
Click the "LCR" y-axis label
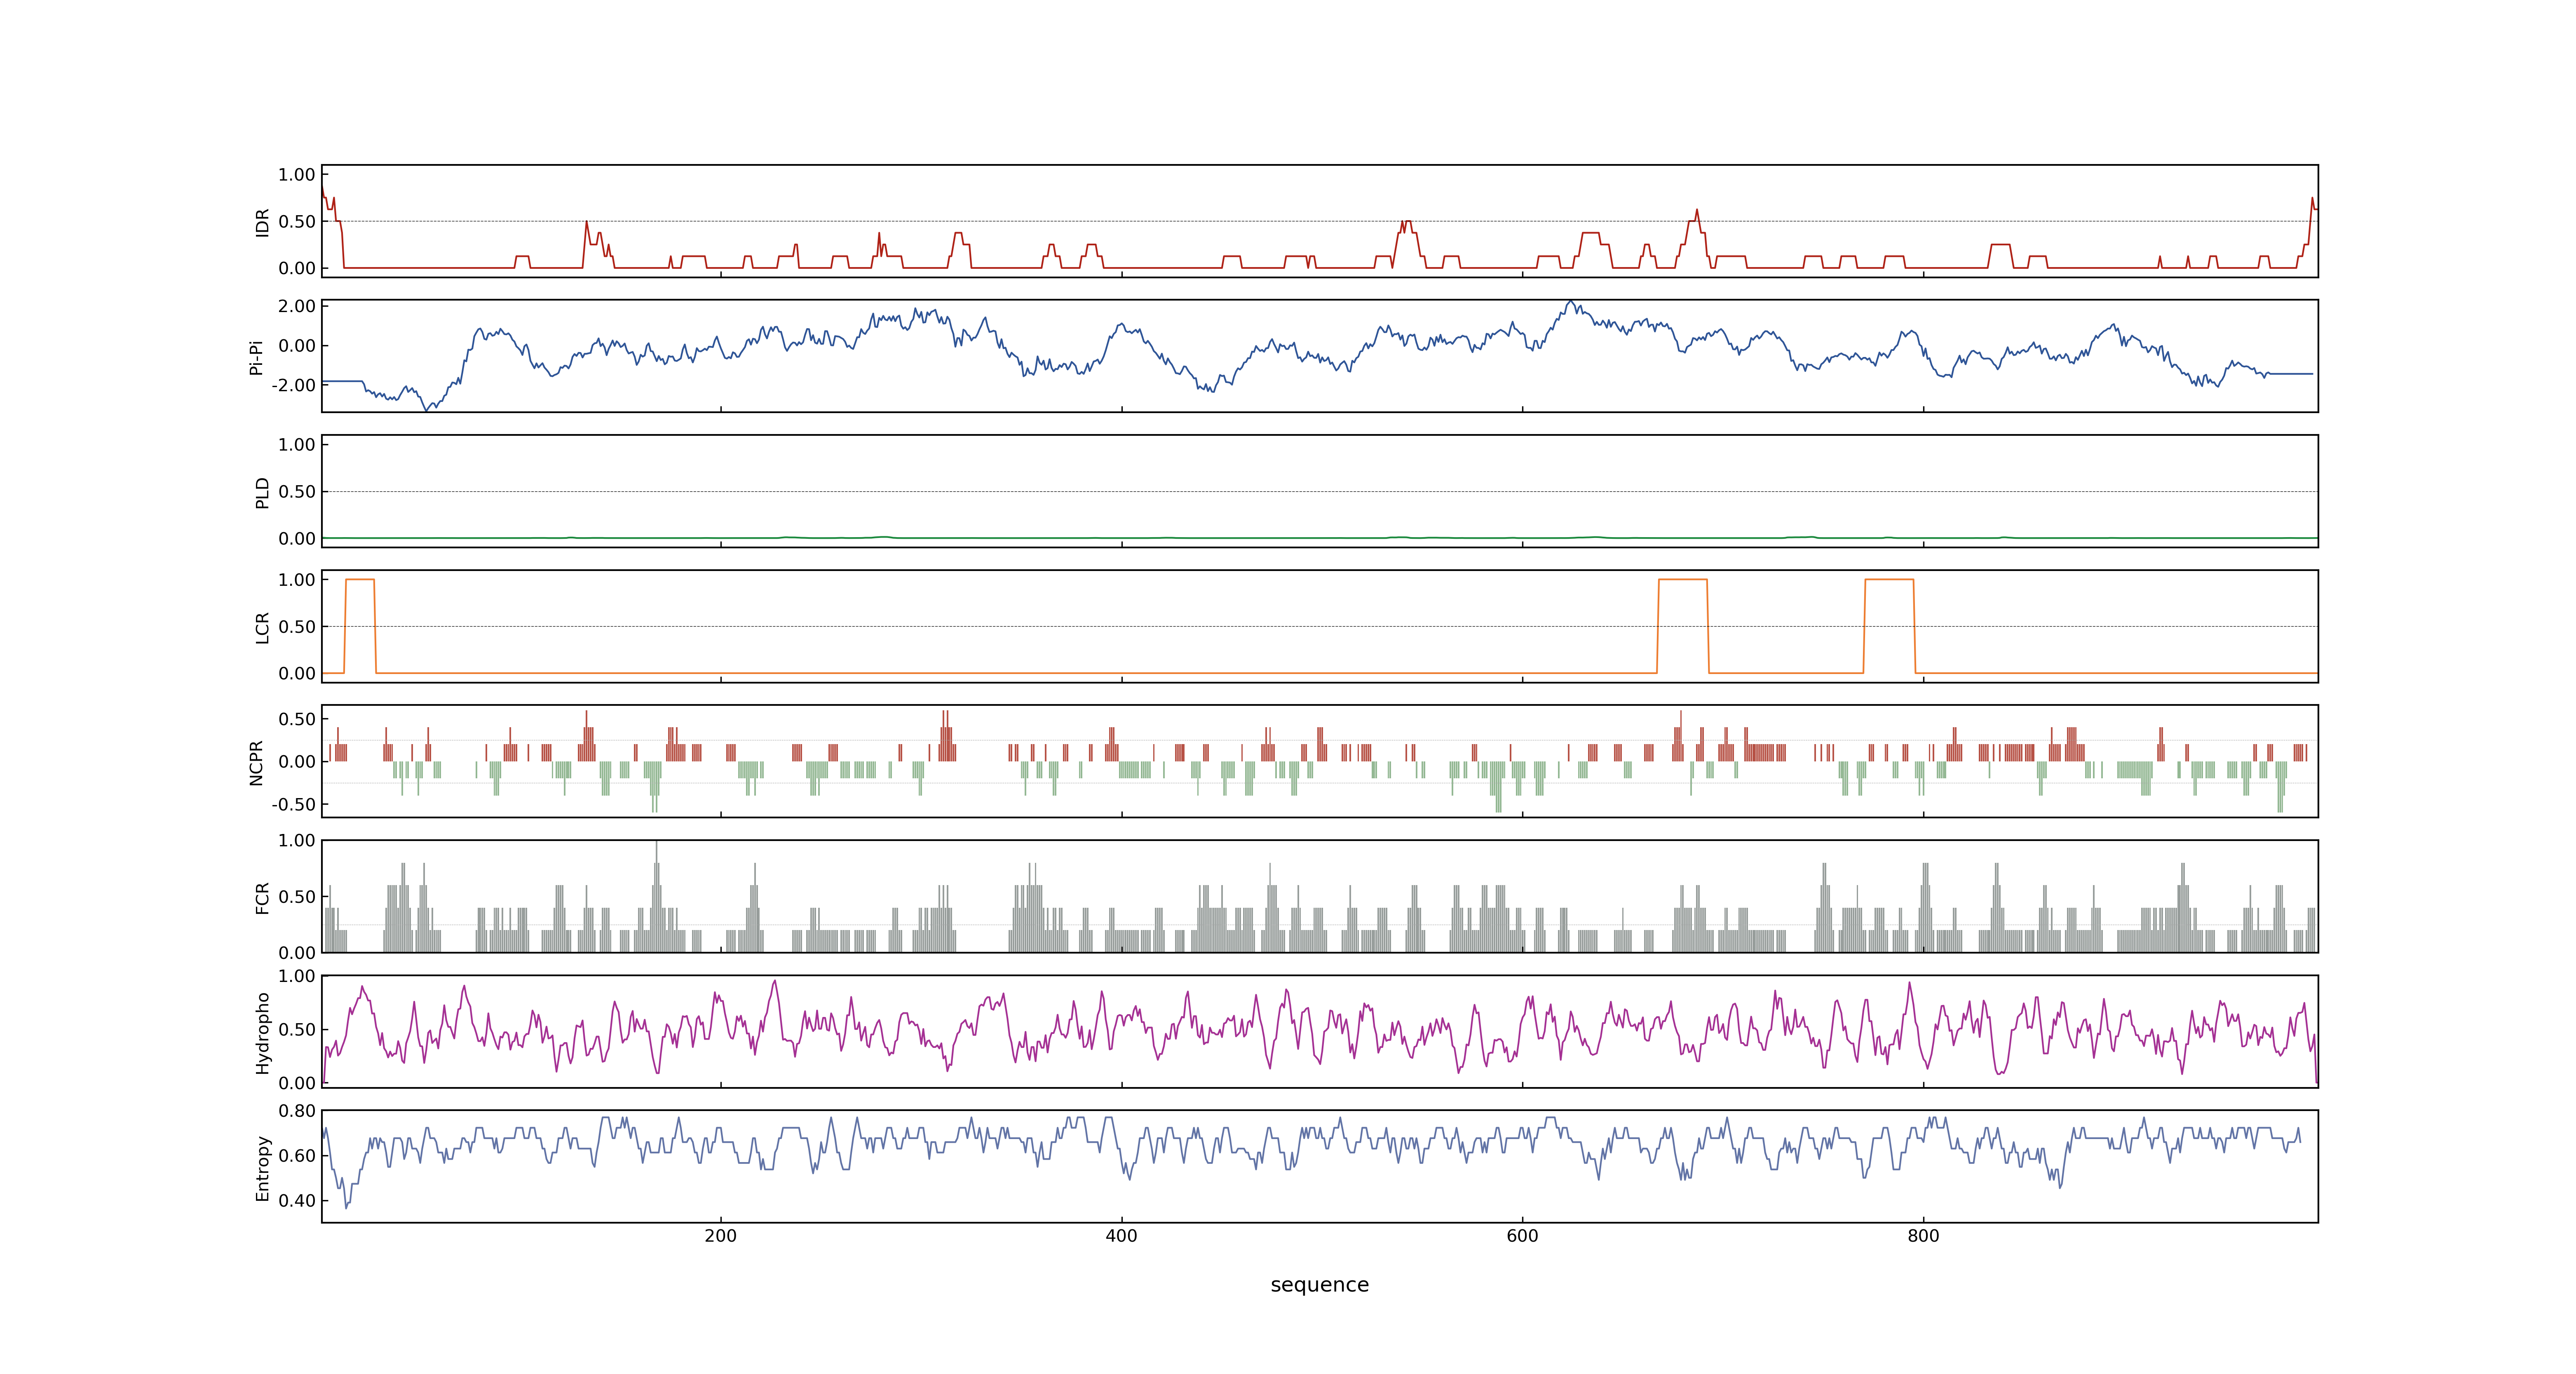[x=263, y=628]
